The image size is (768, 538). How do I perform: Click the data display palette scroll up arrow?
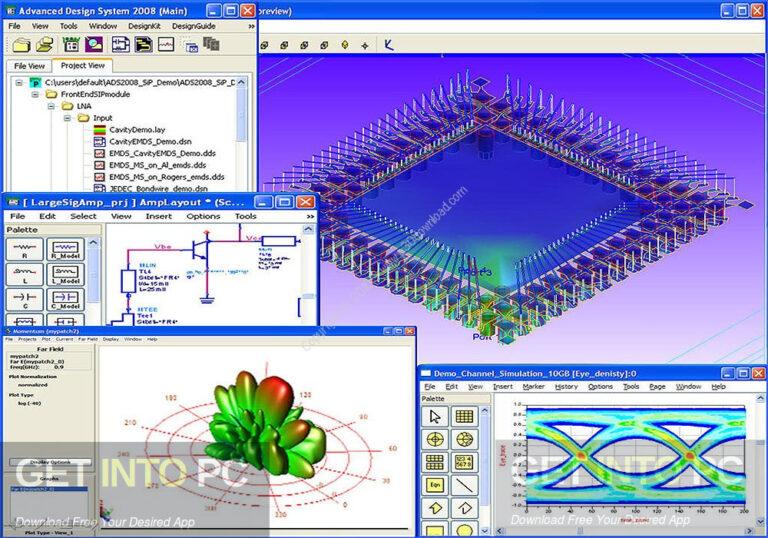tap(484, 411)
